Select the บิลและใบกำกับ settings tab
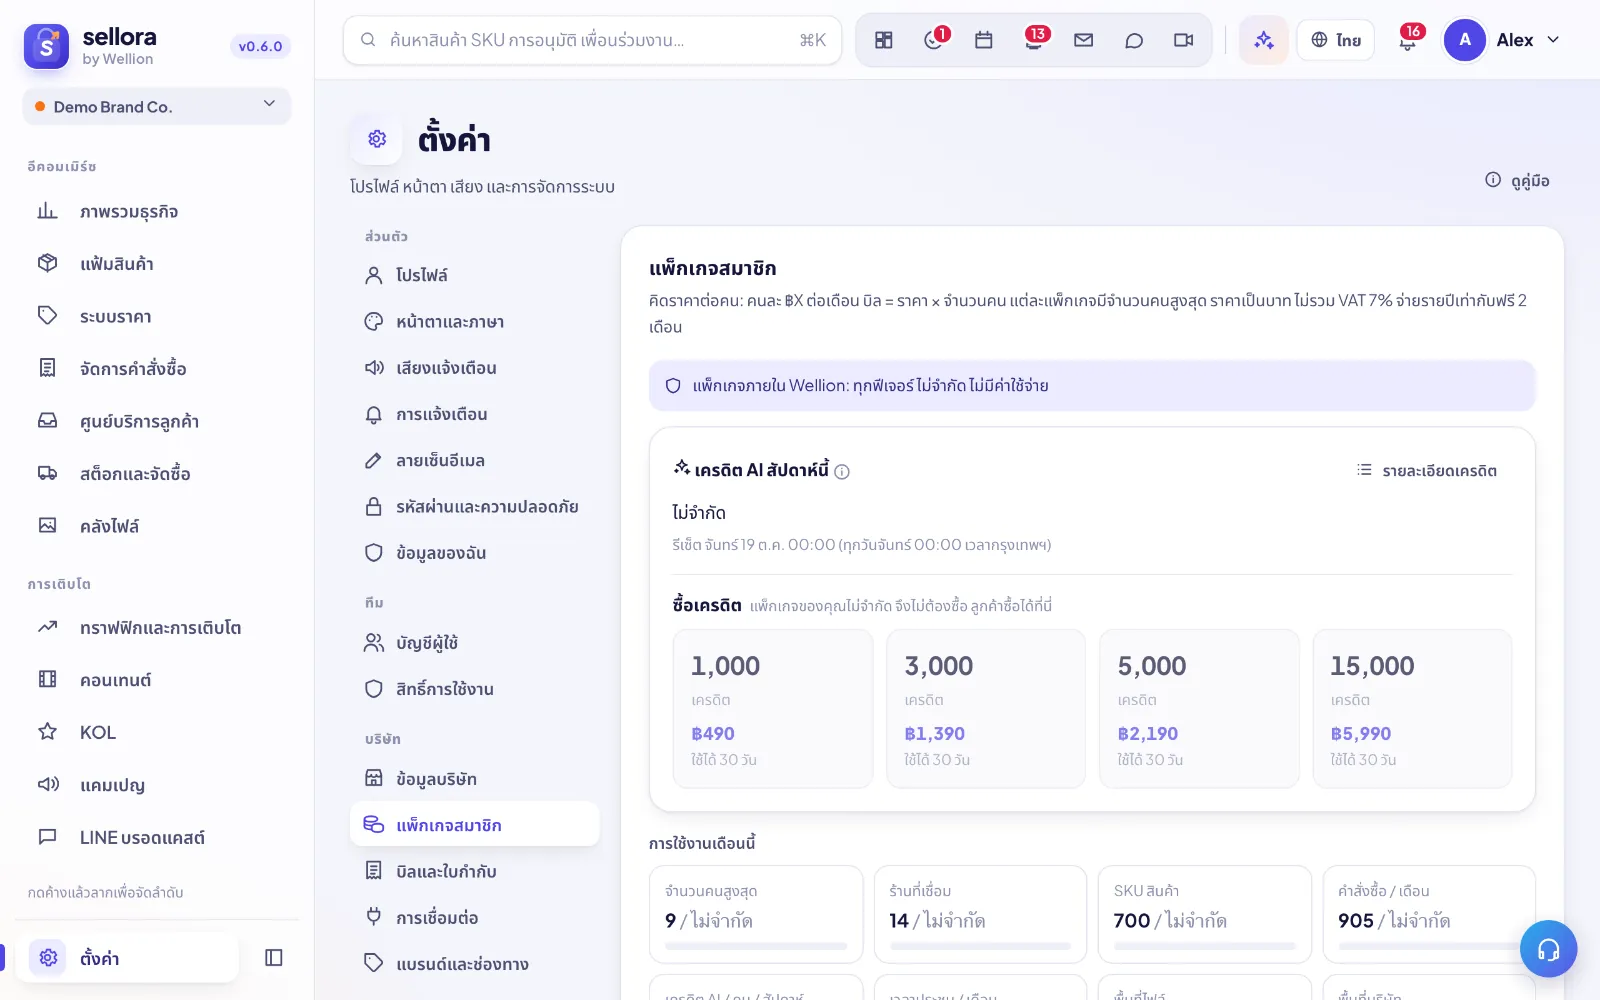 (475, 872)
